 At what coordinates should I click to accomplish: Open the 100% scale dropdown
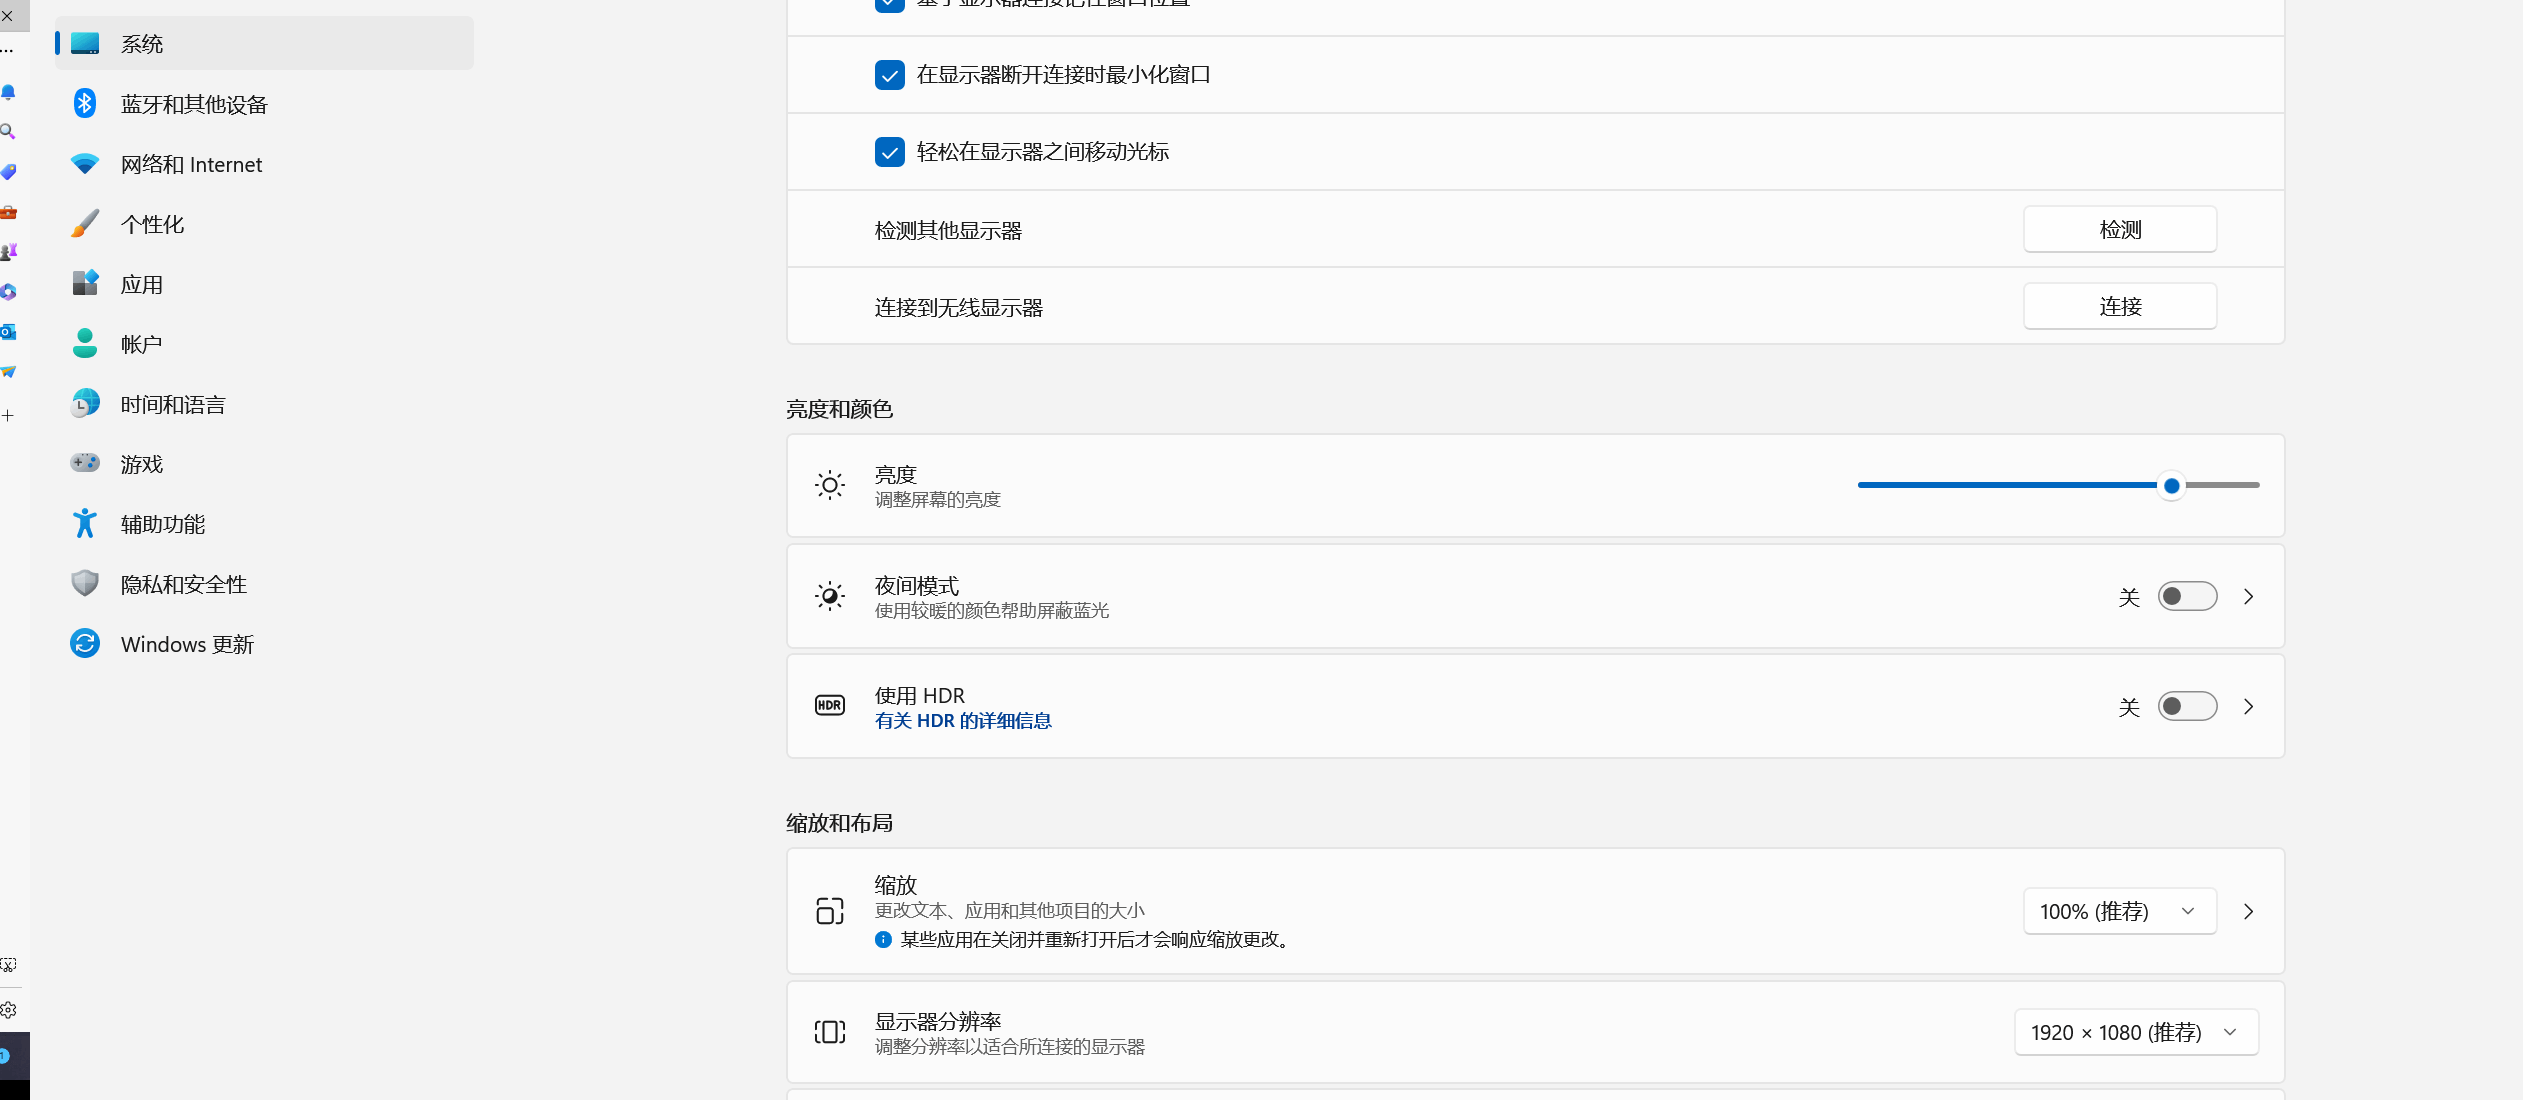(x=2119, y=912)
